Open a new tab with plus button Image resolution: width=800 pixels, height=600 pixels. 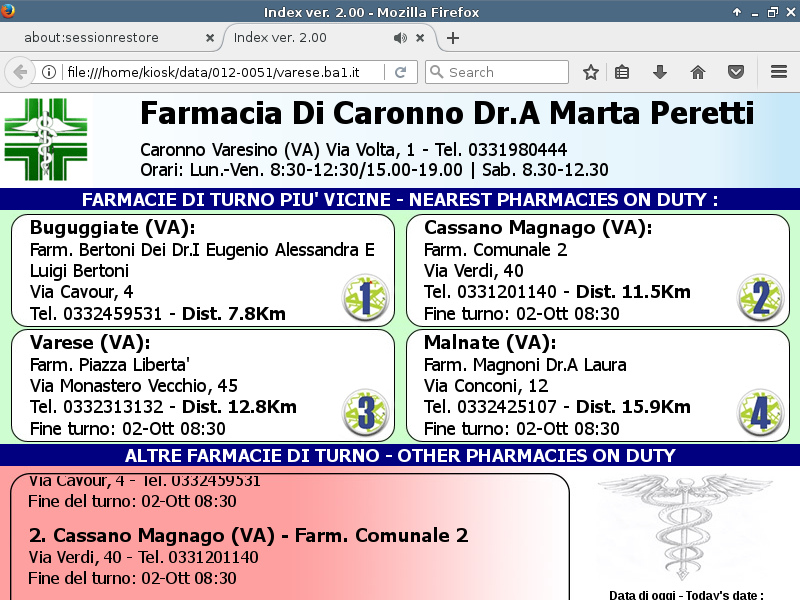pyautogui.click(x=453, y=38)
